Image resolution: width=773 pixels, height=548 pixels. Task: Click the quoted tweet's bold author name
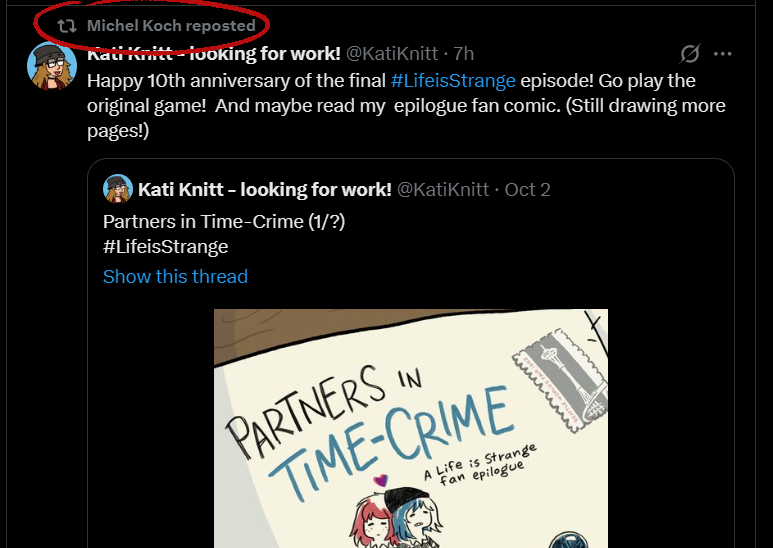[x=265, y=189]
